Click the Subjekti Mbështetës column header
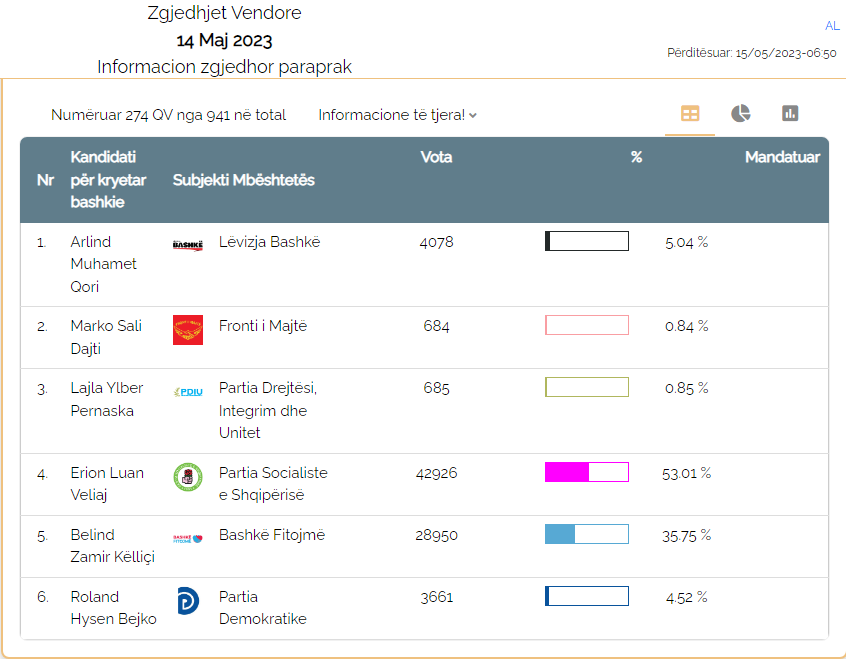The width and height of the screenshot is (846, 659). pyautogui.click(x=243, y=180)
